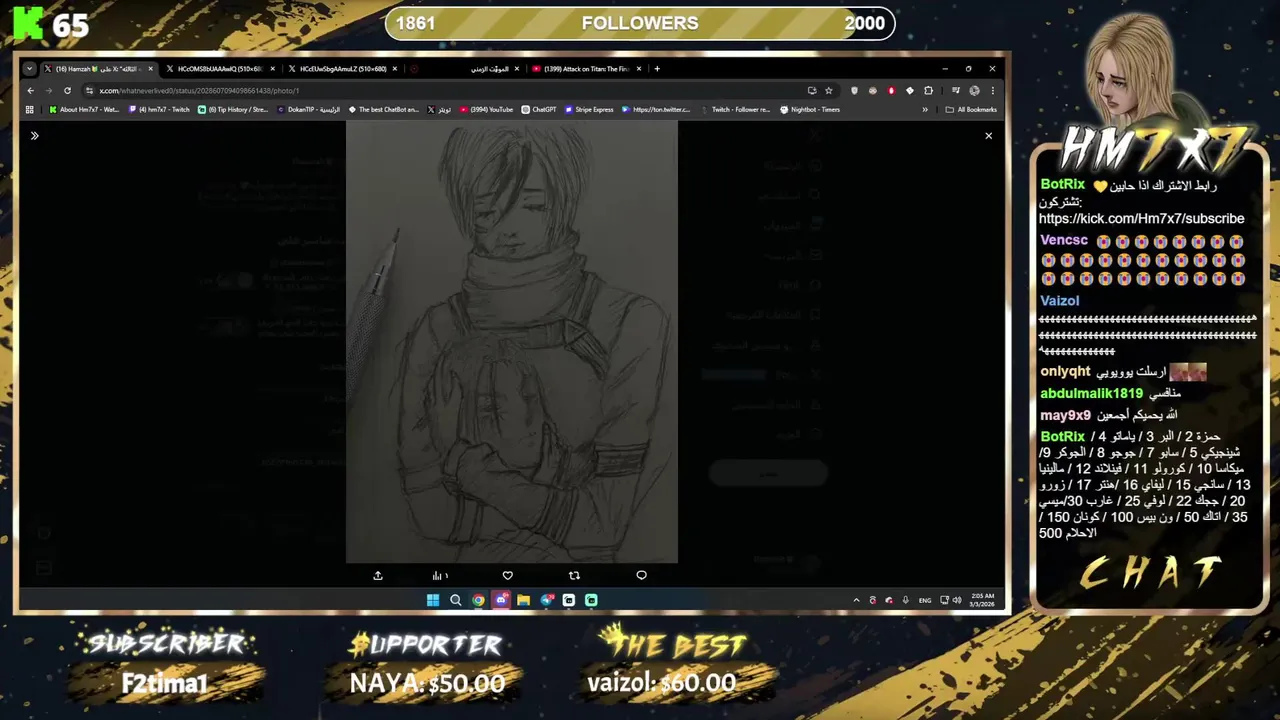Viewport: 1280px width, 720px height.
Task: Open File Explorer from the taskbar
Action: click(x=523, y=600)
